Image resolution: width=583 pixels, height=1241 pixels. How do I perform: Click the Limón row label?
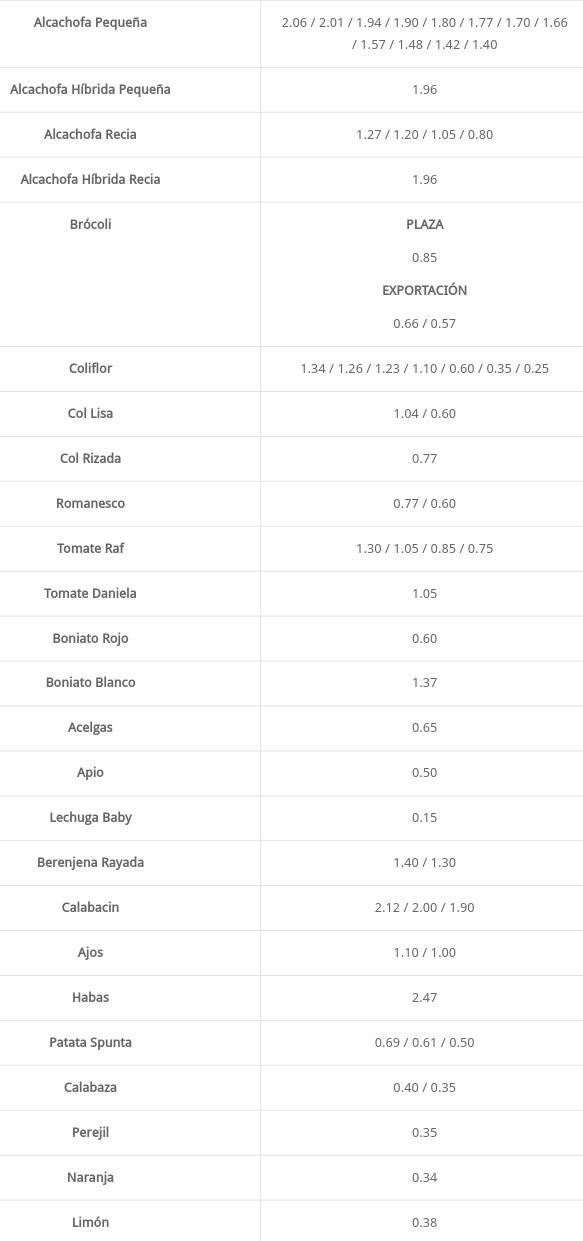tap(90, 1222)
